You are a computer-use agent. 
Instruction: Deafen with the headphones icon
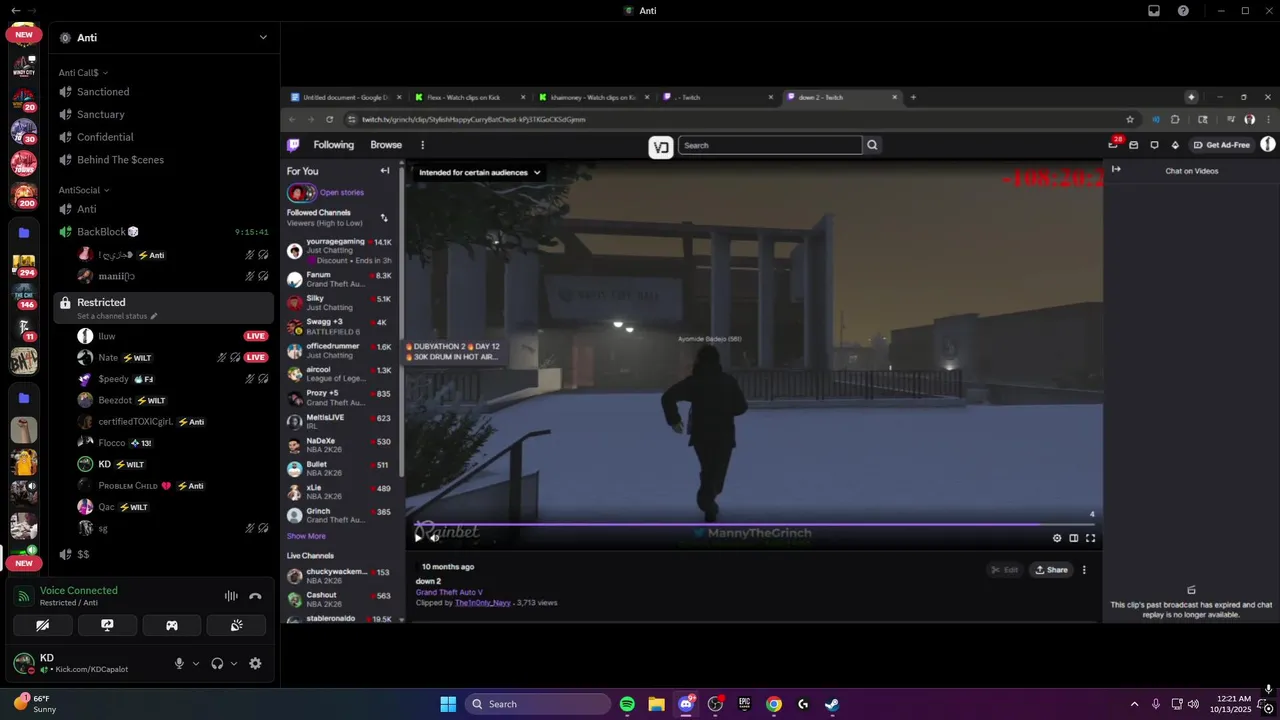(217, 663)
